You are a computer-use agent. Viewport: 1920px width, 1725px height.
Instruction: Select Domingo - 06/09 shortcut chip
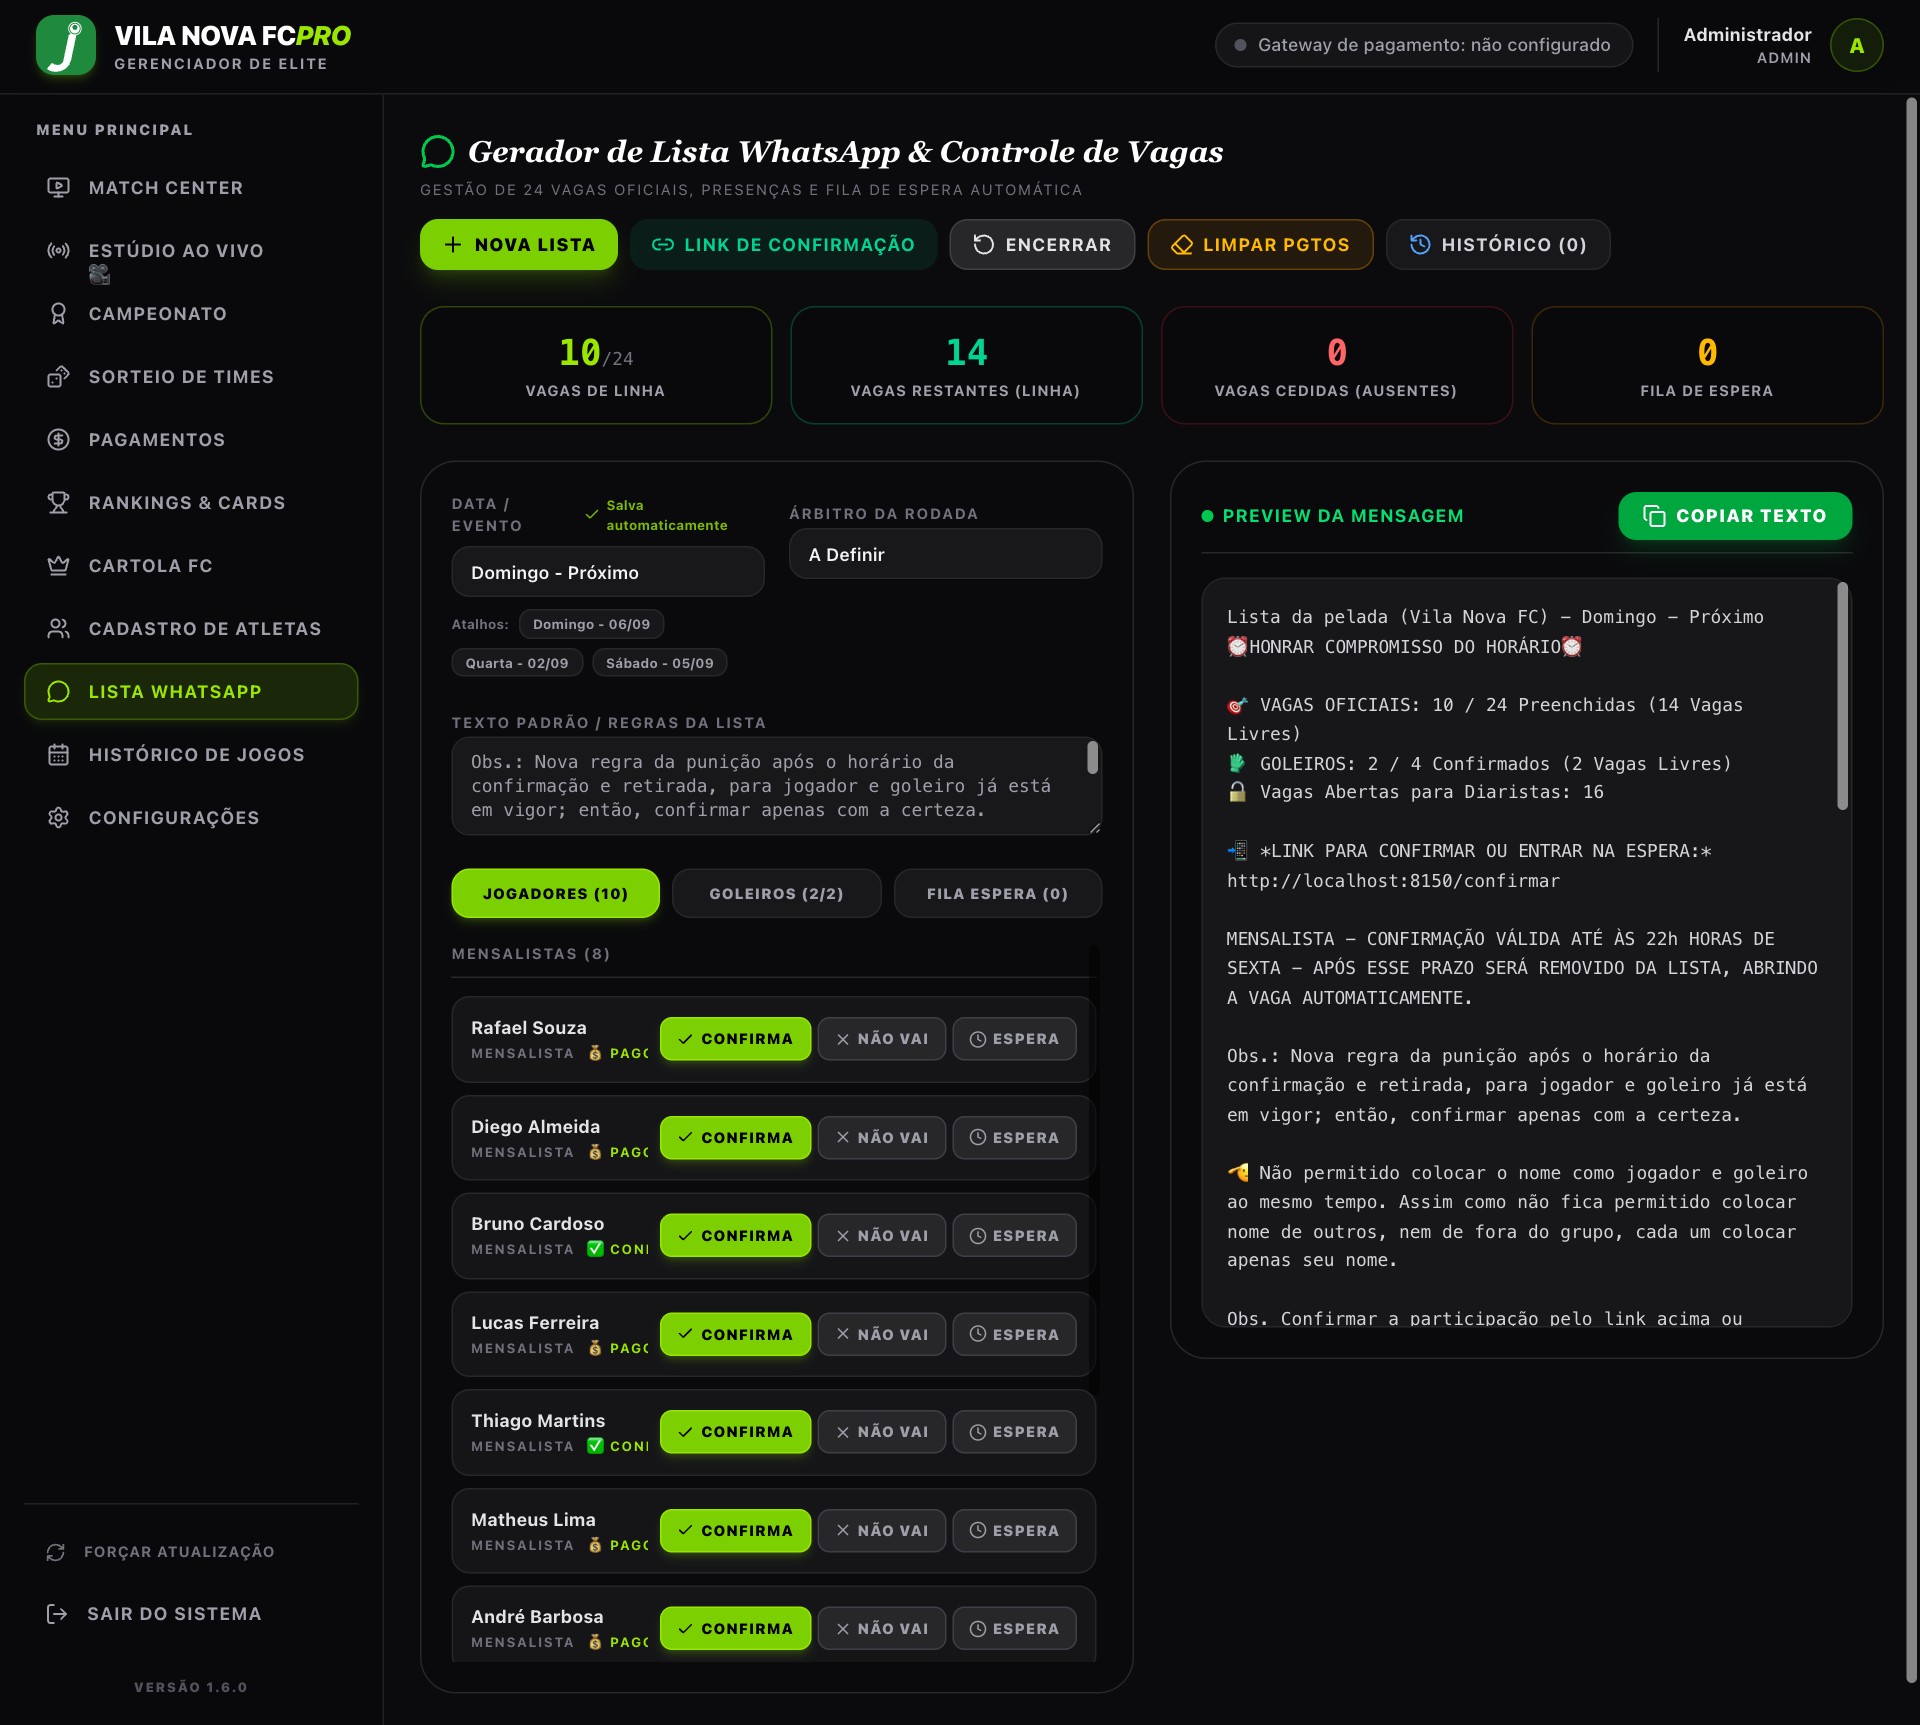591,624
